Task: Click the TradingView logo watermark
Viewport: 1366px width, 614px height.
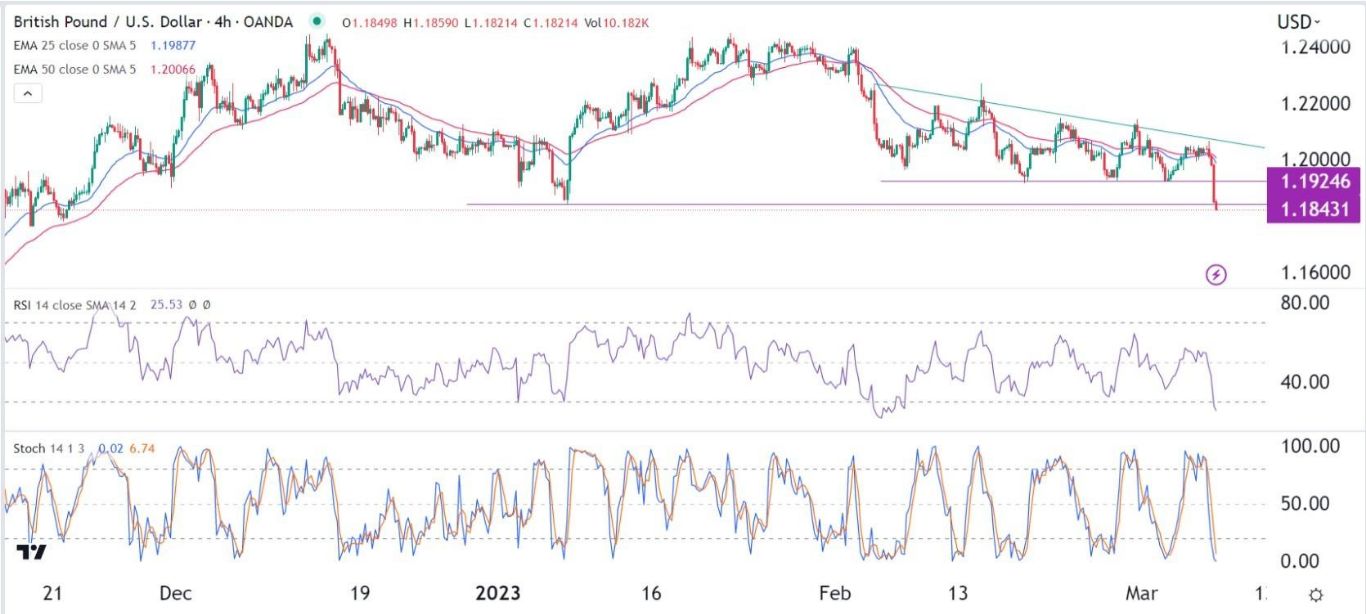Action: click(30, 551)
